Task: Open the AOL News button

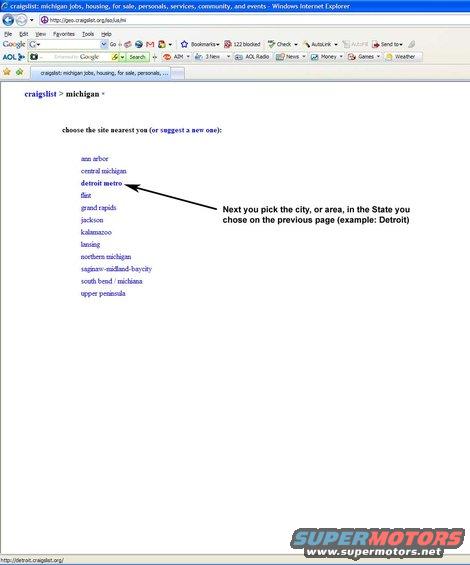Action: [288, 57]
